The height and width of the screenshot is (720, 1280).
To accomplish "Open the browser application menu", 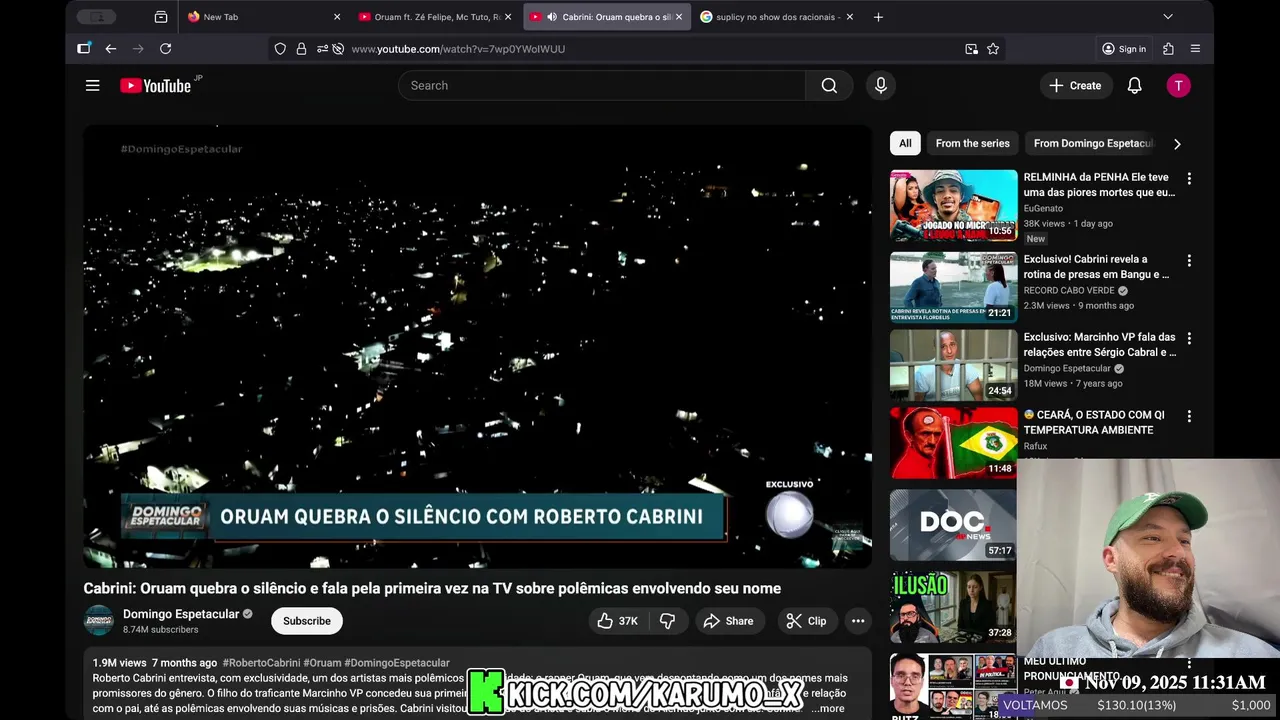I will (x=1195, y=49).
